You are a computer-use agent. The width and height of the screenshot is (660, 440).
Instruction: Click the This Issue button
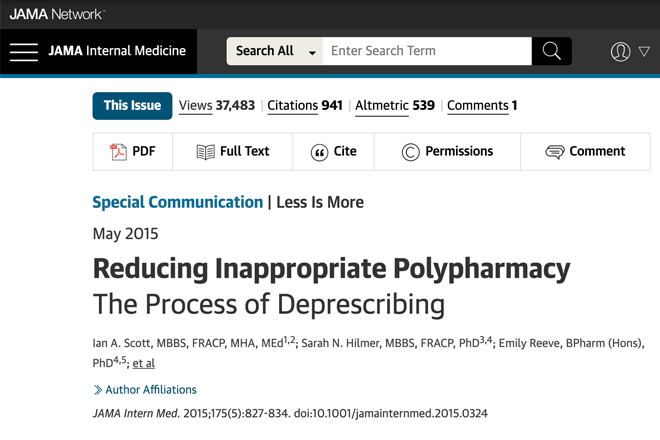tap(132, 106)
